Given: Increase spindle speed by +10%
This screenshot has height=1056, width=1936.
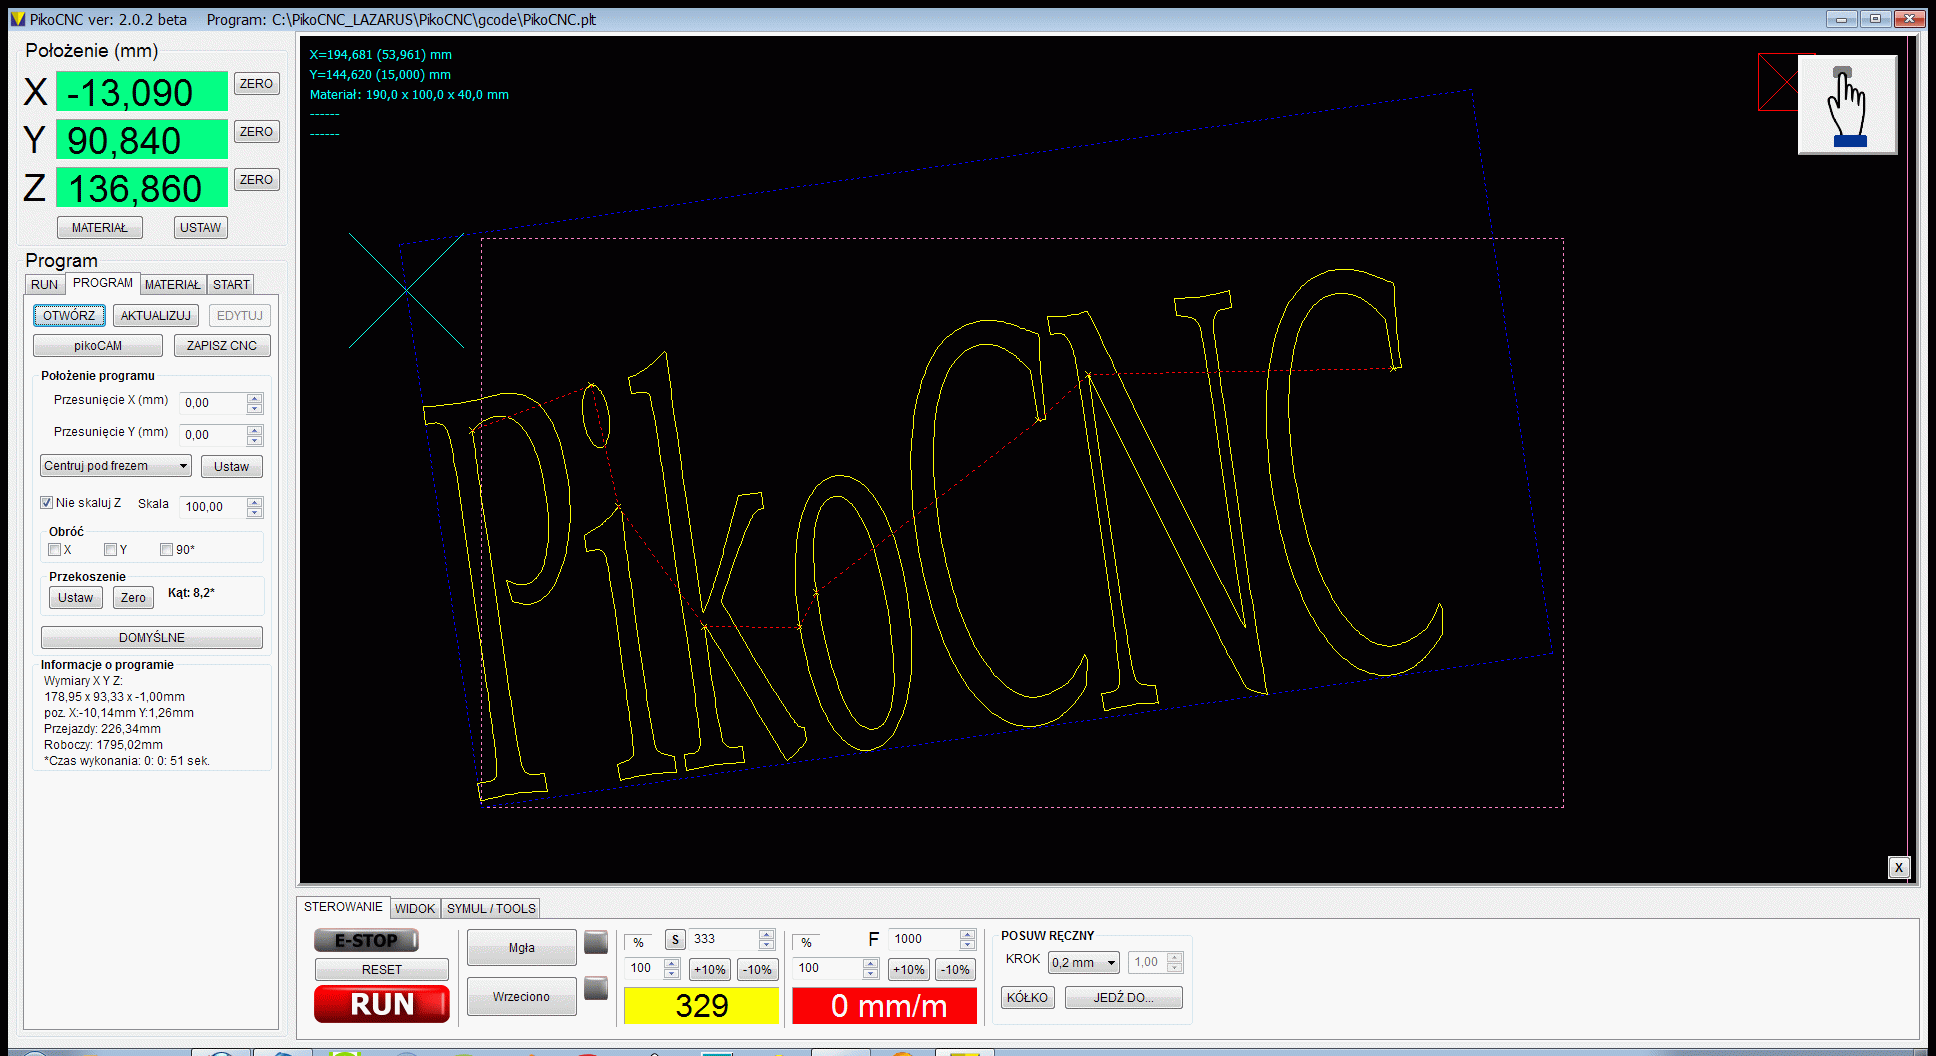Looking at the screenshot, I should (710, 970).
